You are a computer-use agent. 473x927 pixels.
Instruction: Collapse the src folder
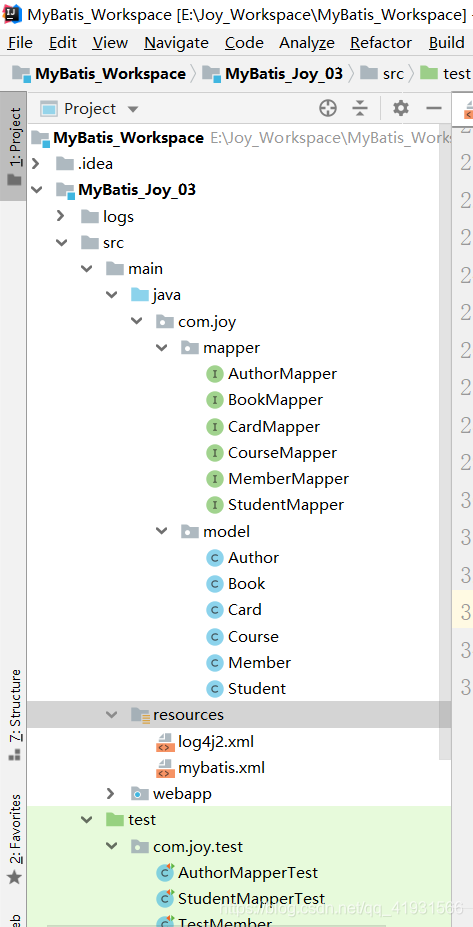point(61,242)
